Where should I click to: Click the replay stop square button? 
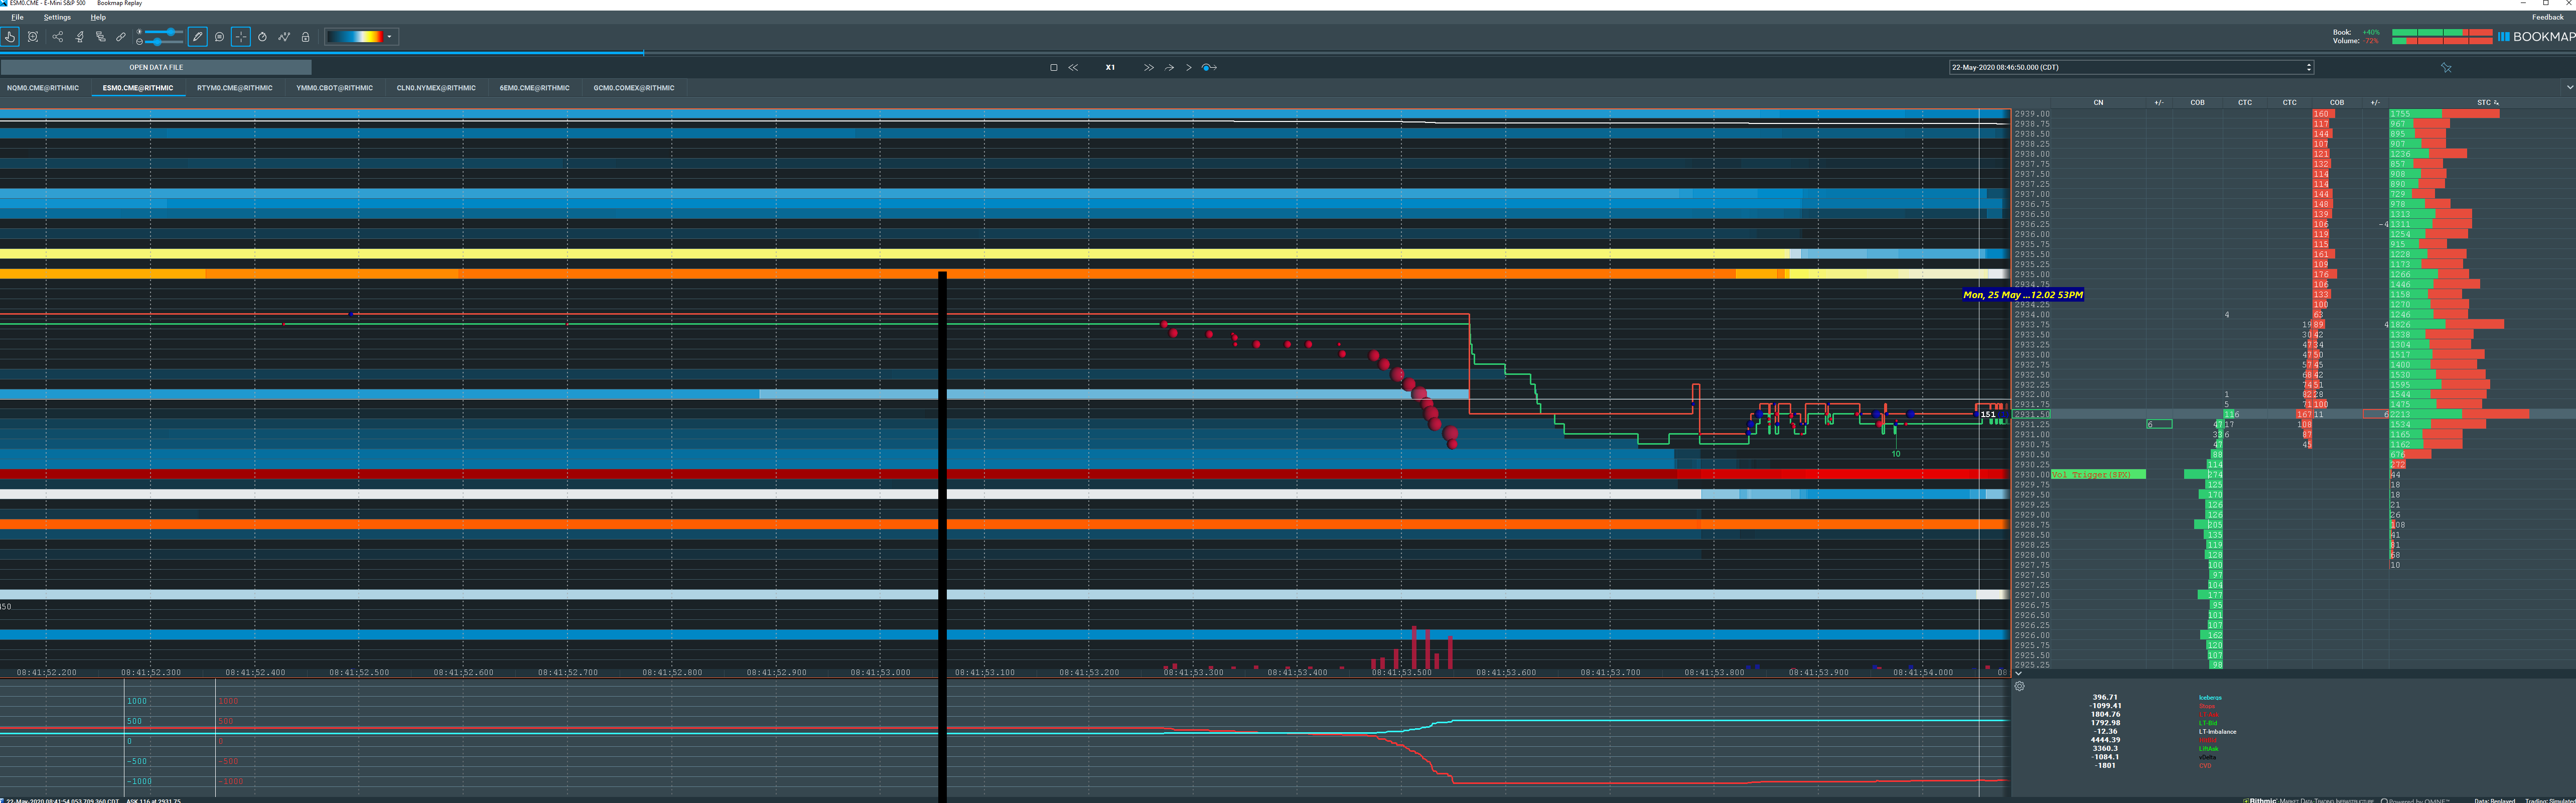coord(1053,68)
